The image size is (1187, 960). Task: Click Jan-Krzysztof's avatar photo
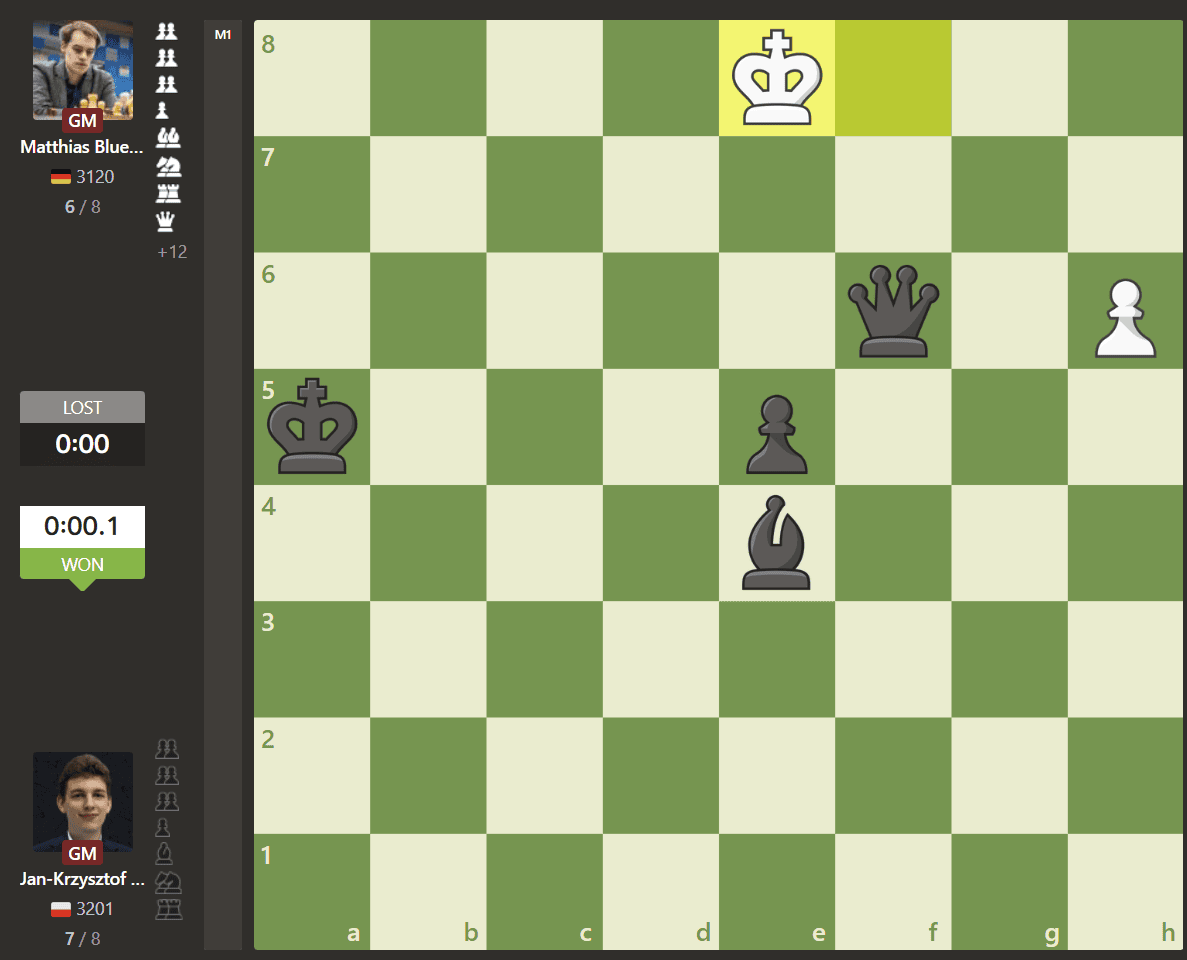tap(82, 801)
